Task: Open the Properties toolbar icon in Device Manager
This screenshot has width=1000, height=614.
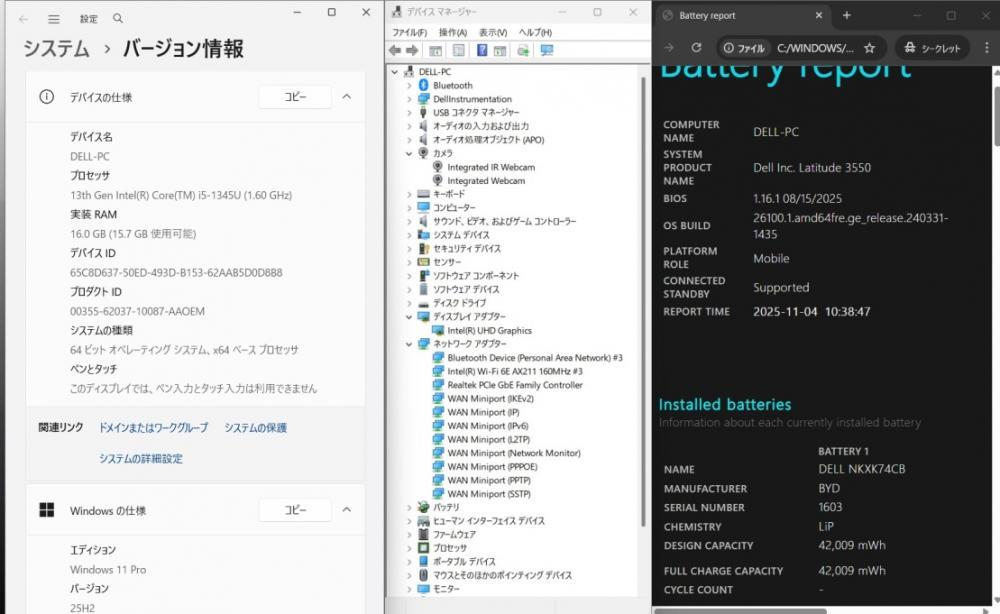Action: 458,50
